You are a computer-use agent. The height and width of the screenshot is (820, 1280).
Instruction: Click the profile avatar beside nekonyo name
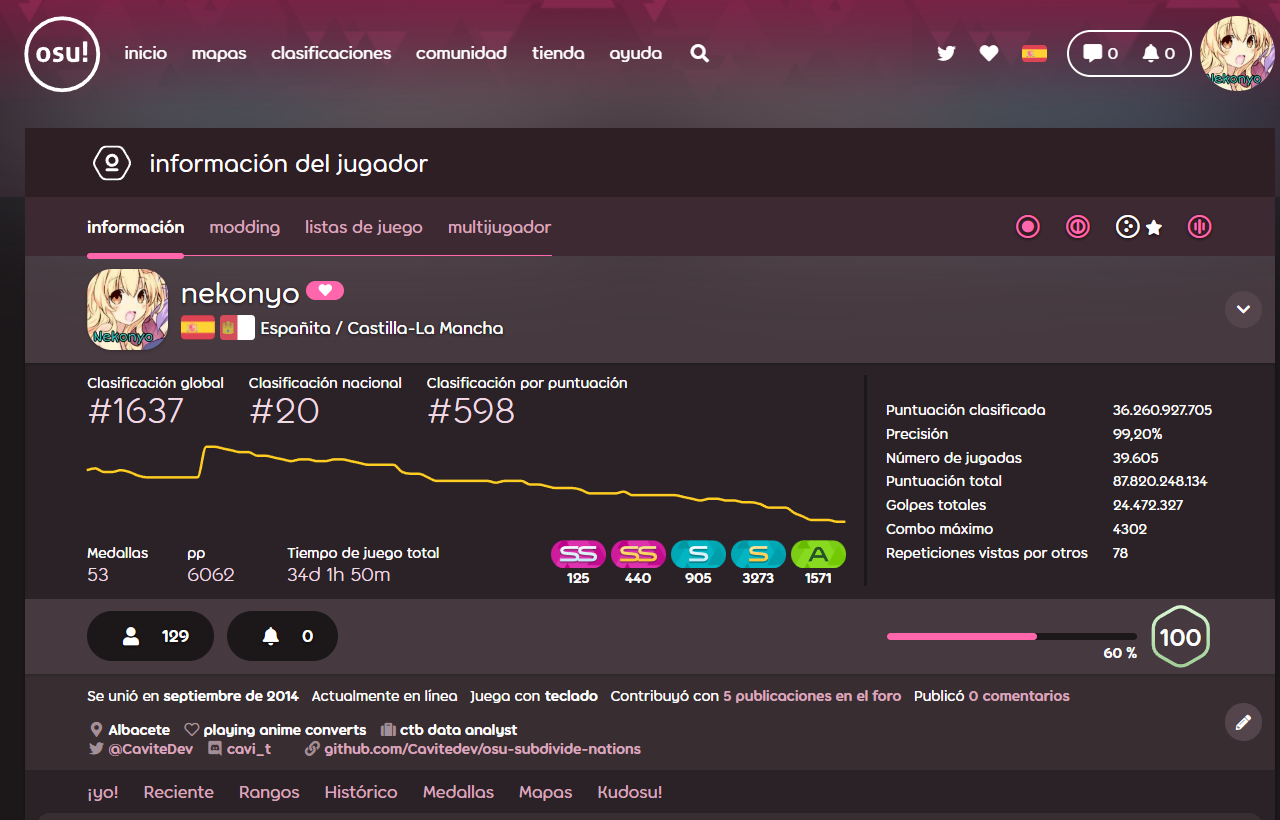pos(127,310)
